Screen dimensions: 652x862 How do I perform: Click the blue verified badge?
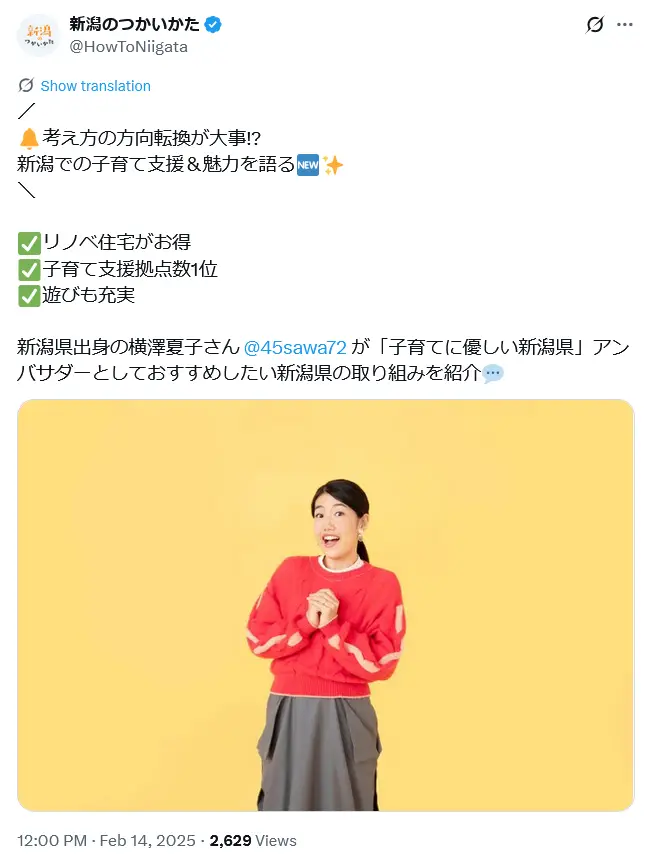[213, 25]
